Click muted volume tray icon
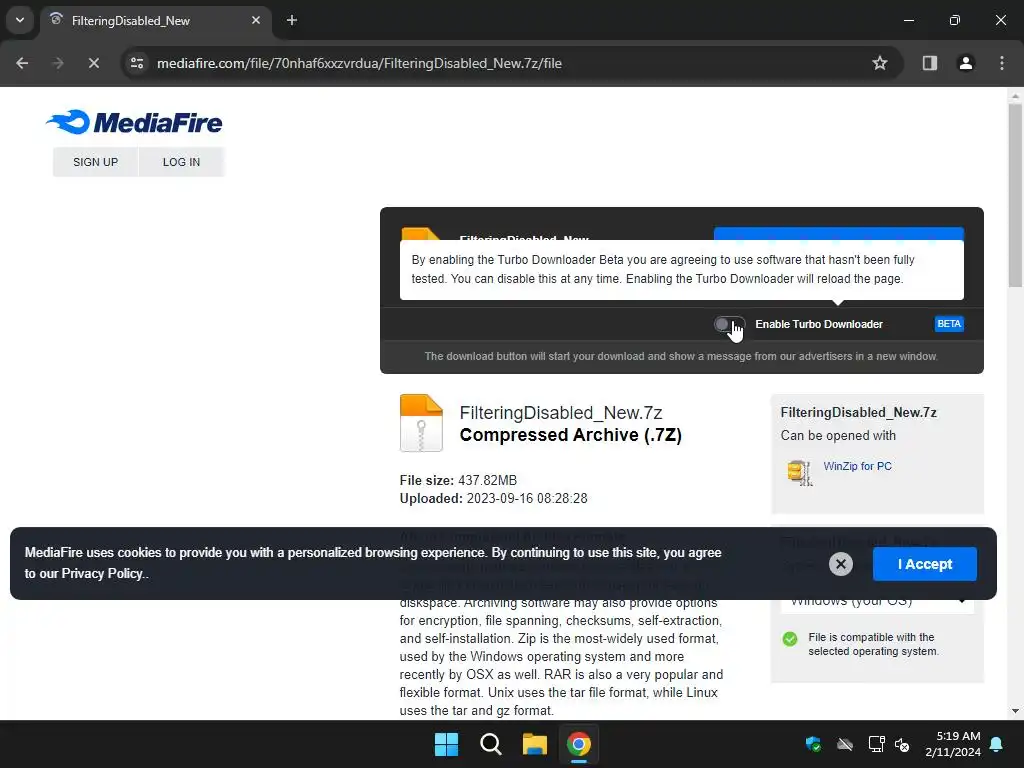Screen dimensions: 1024x768 point(903,744)
